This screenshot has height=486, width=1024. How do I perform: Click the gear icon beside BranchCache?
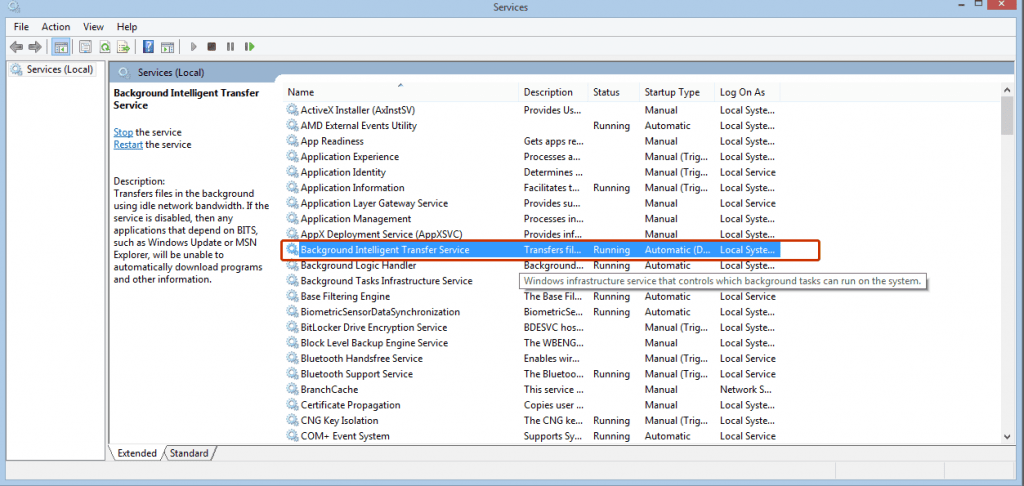[292, 389]
